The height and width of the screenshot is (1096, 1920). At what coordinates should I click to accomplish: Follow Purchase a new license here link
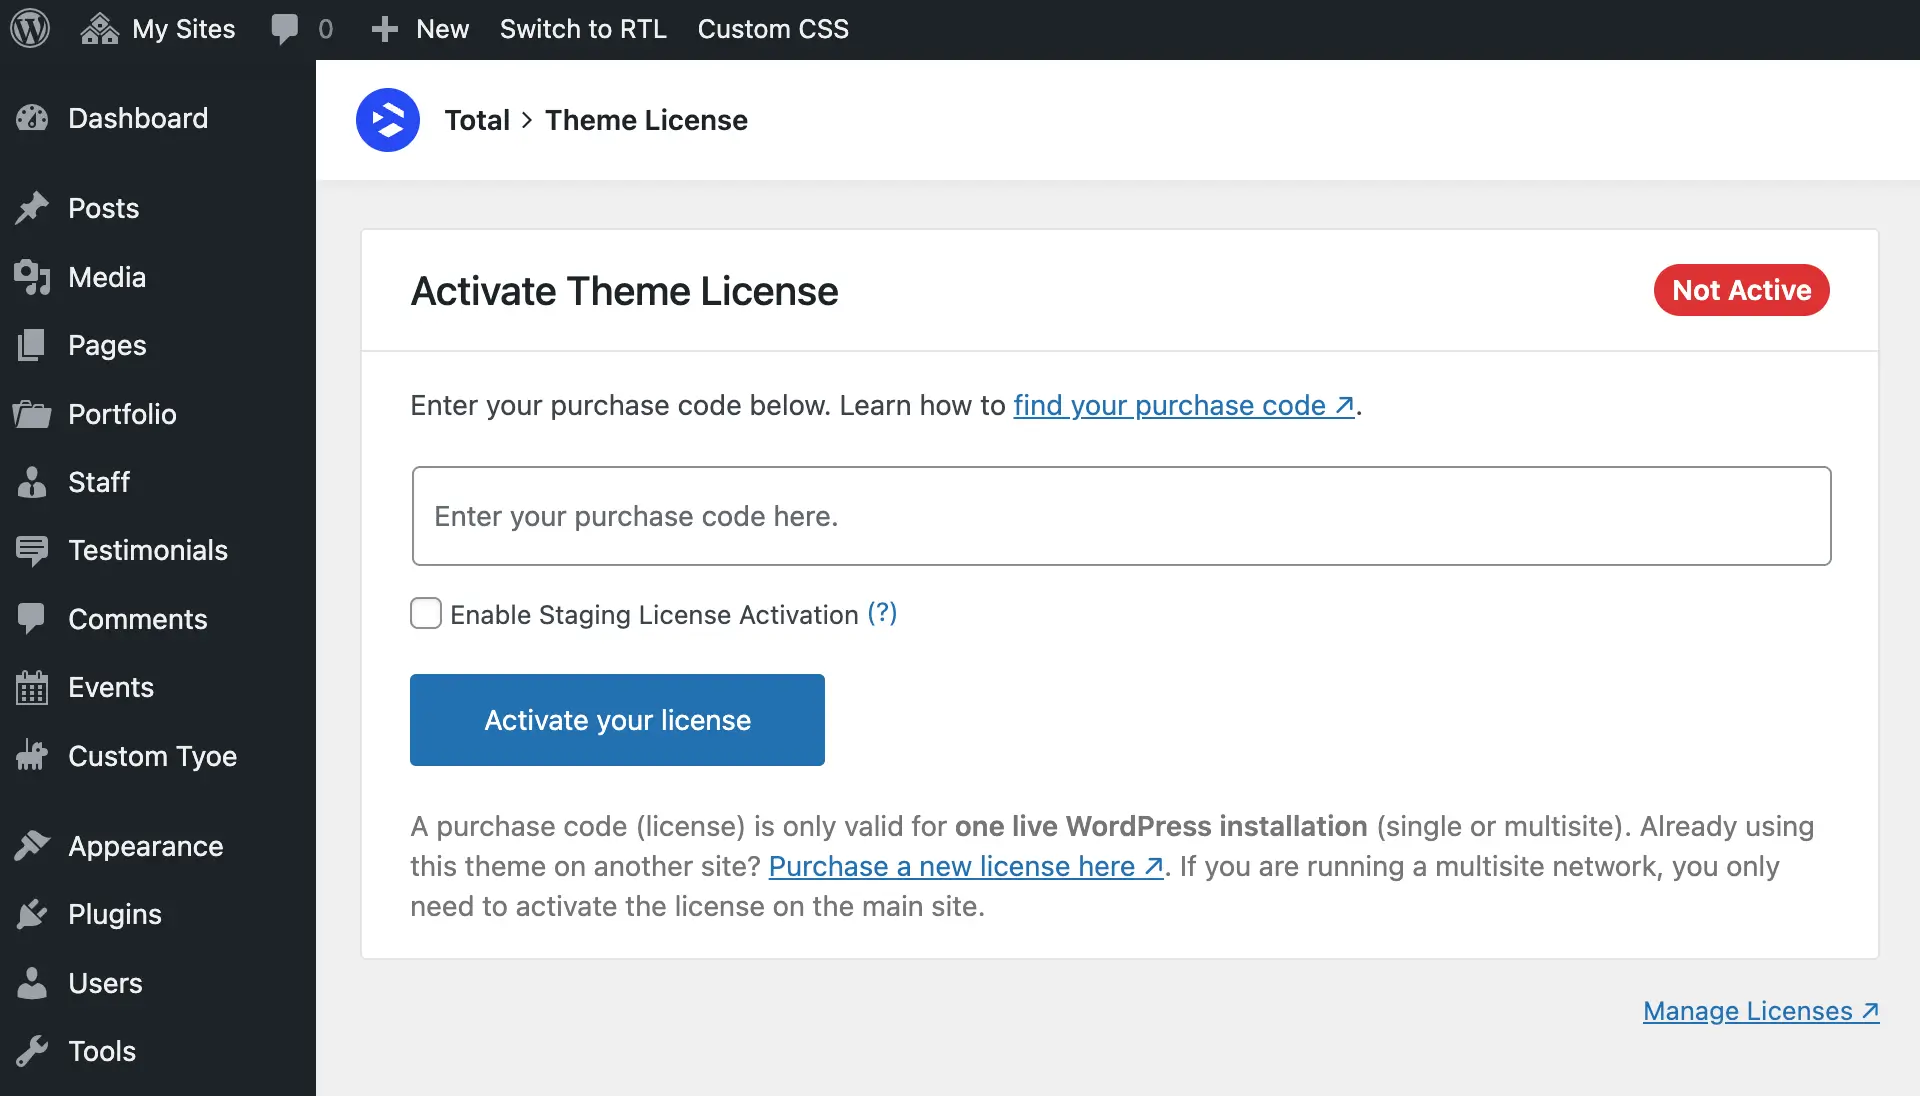[x=965, y=866]
